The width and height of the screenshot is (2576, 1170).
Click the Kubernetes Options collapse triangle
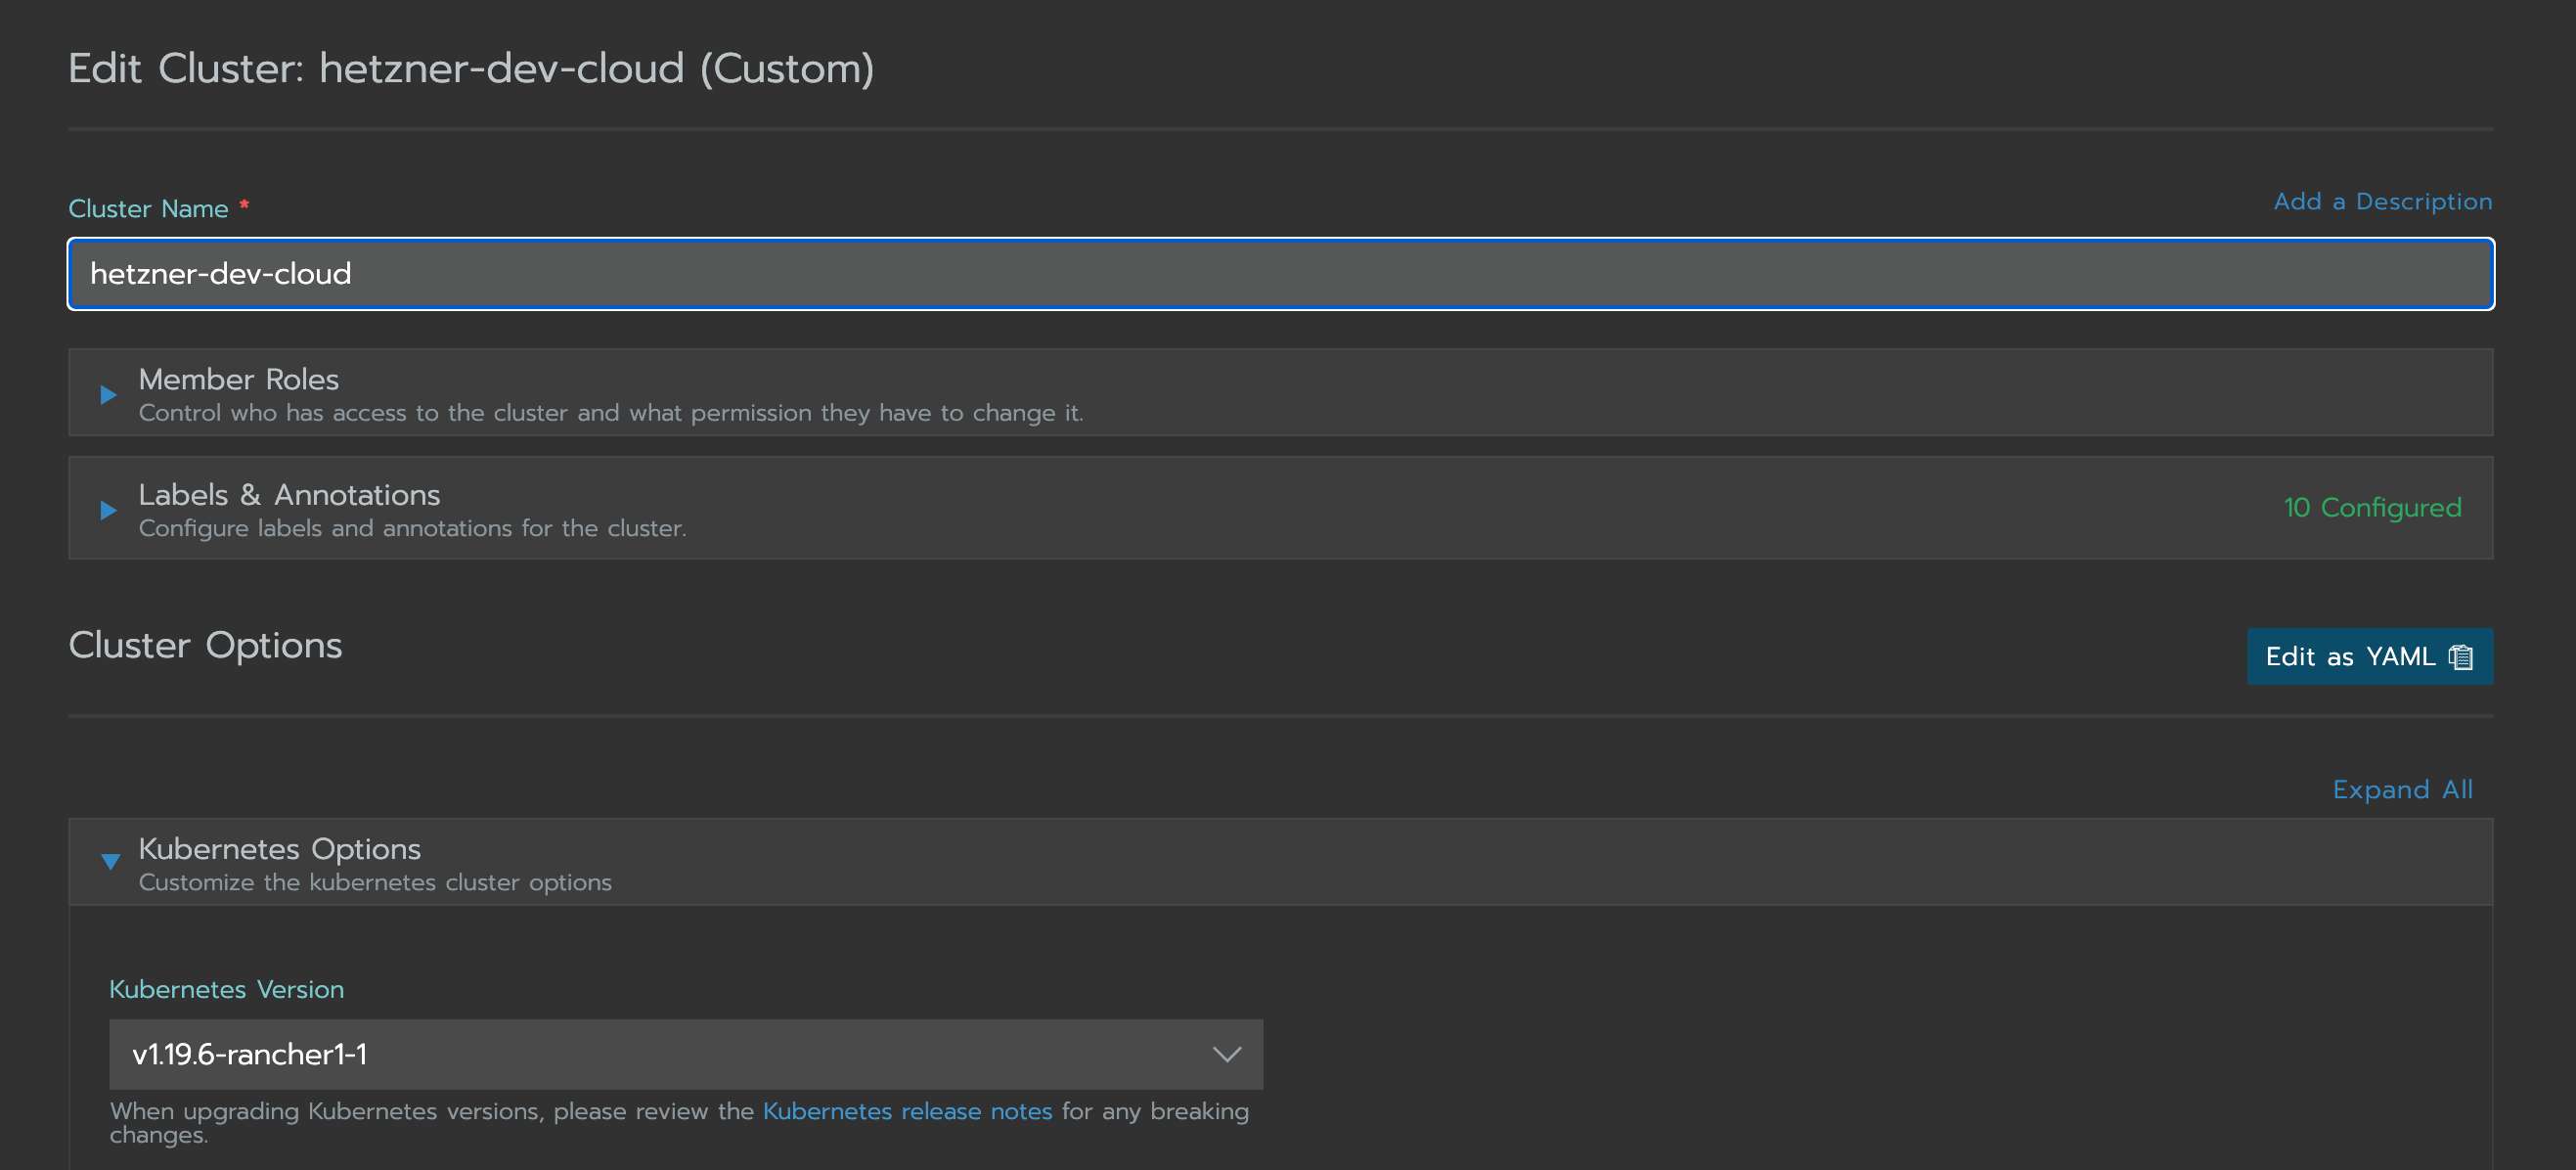click(110, 862)
